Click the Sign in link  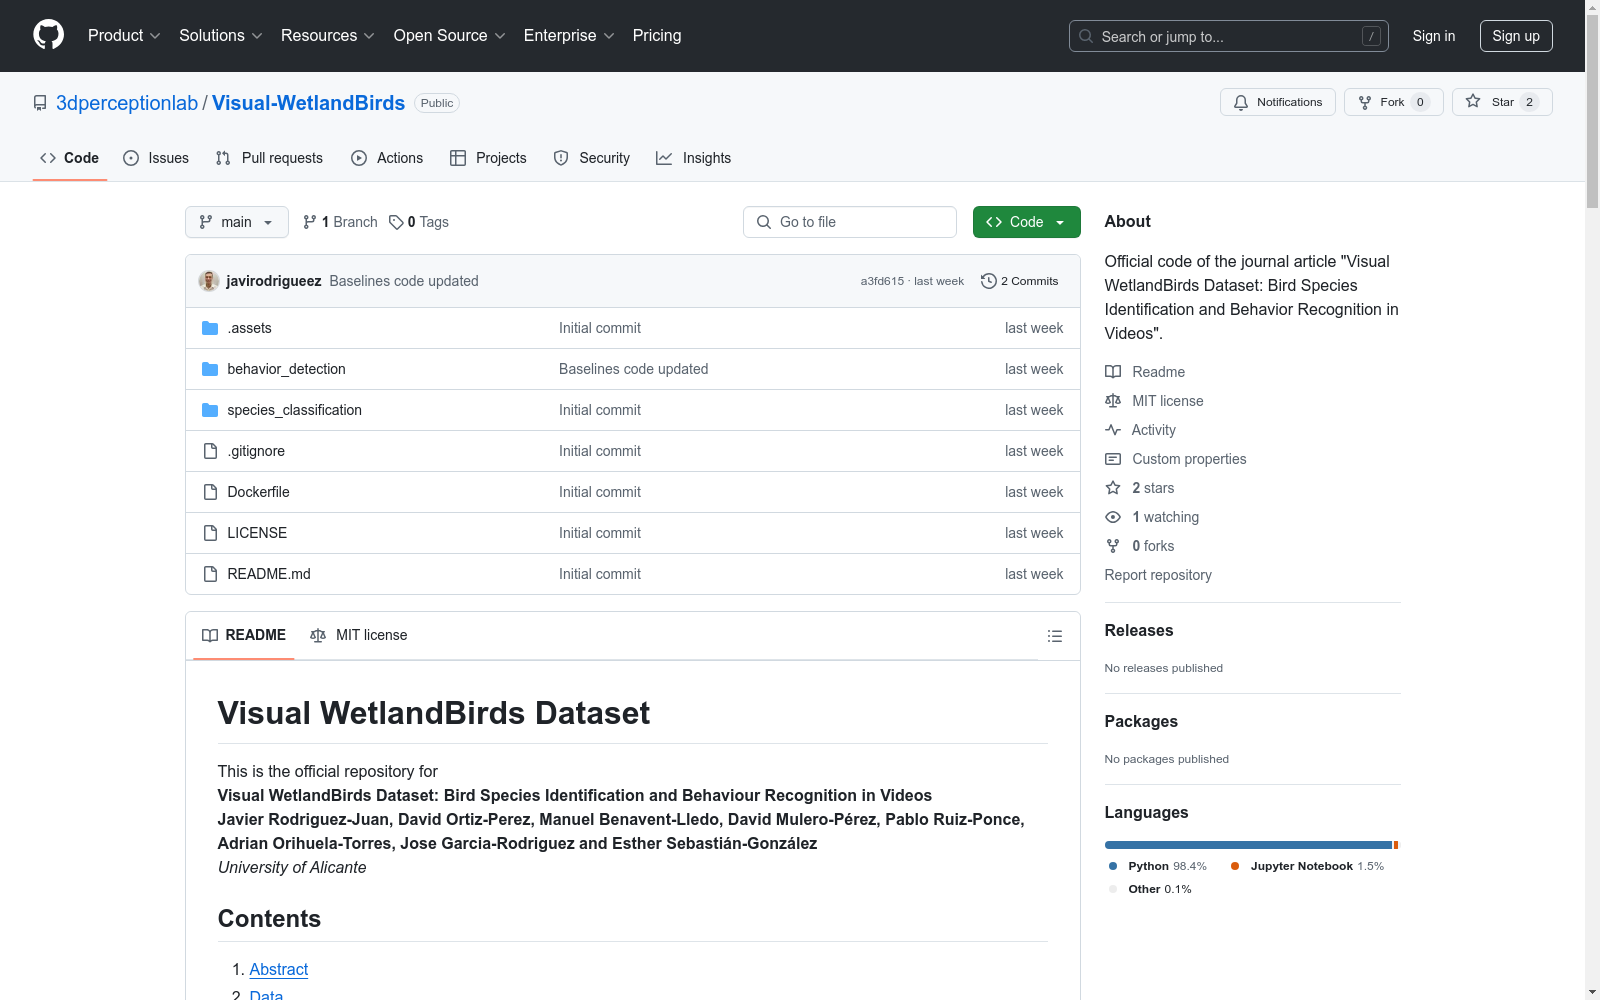[x=1434, y=36]
